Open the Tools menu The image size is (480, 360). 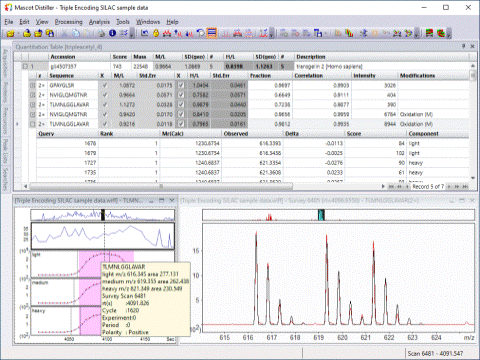[x=123, y=22]
